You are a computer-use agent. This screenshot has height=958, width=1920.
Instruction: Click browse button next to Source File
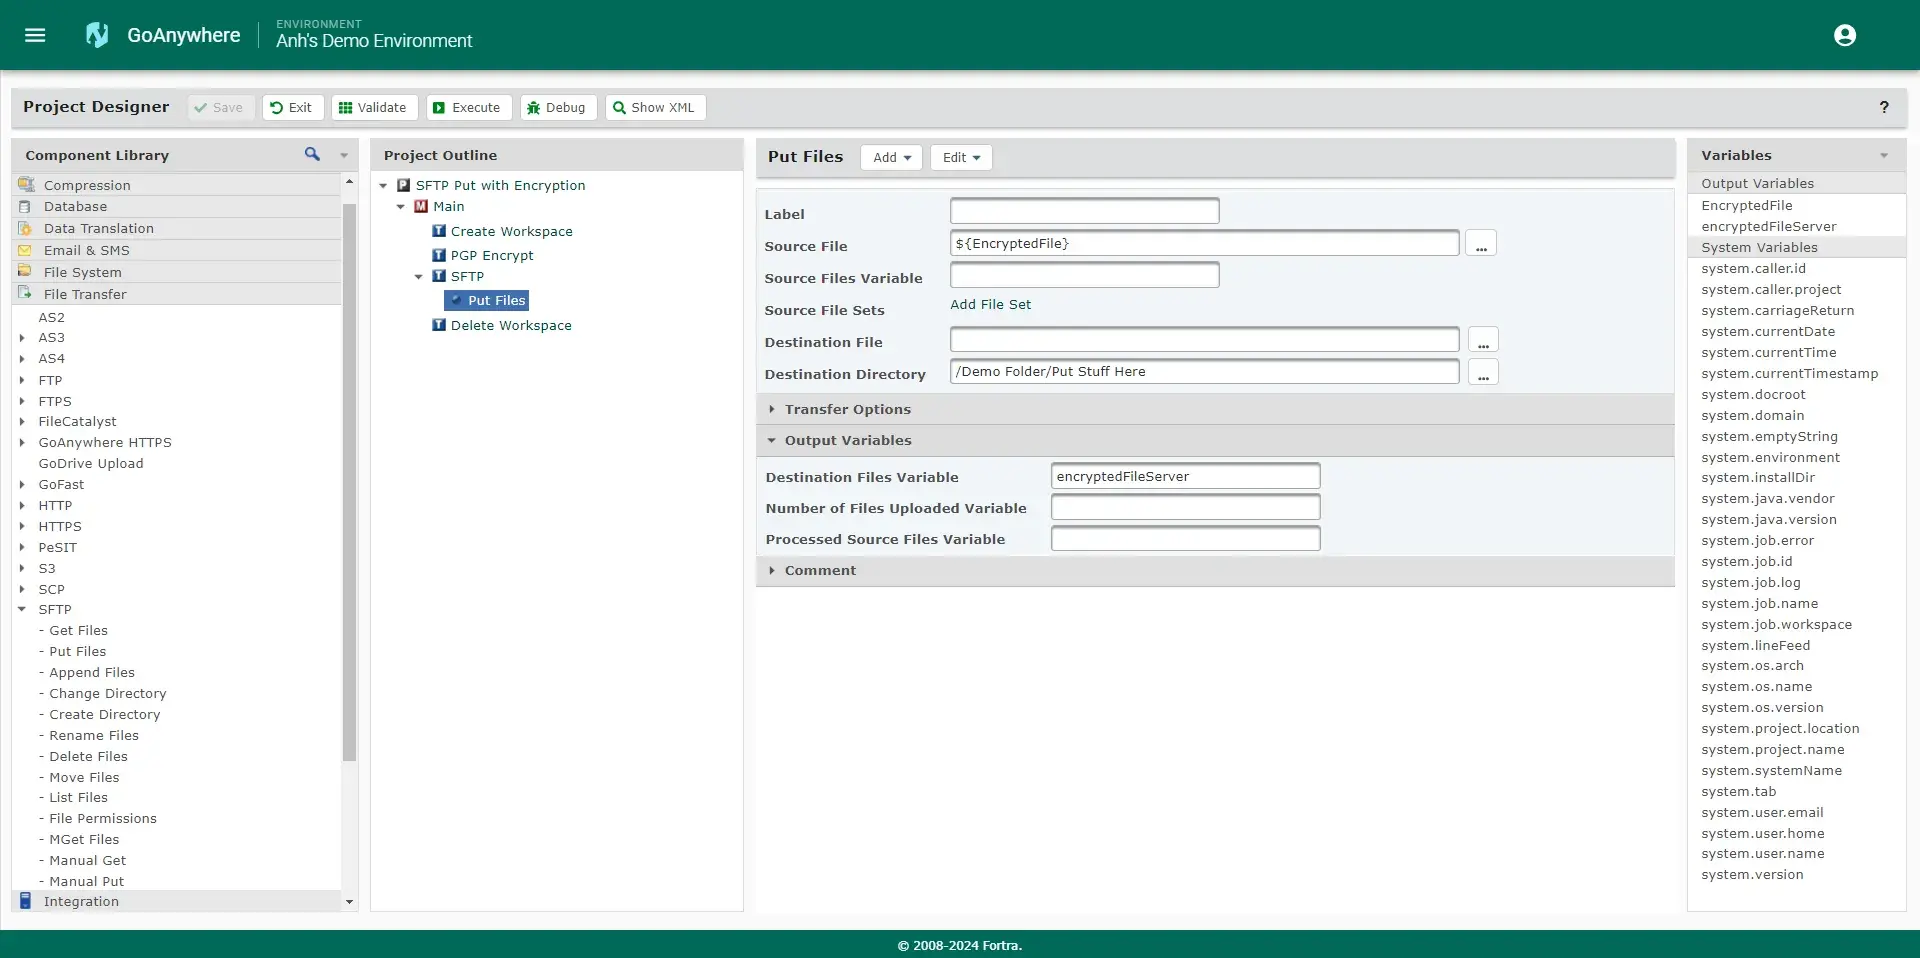(x=1480, y=244)
